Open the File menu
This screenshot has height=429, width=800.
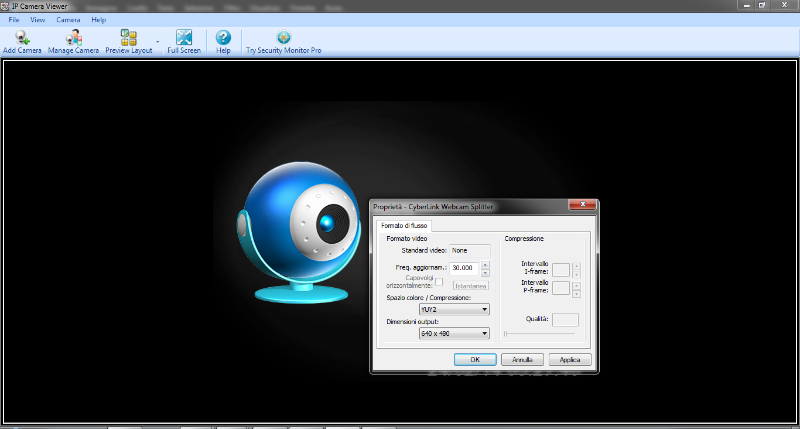coord(14,19)
